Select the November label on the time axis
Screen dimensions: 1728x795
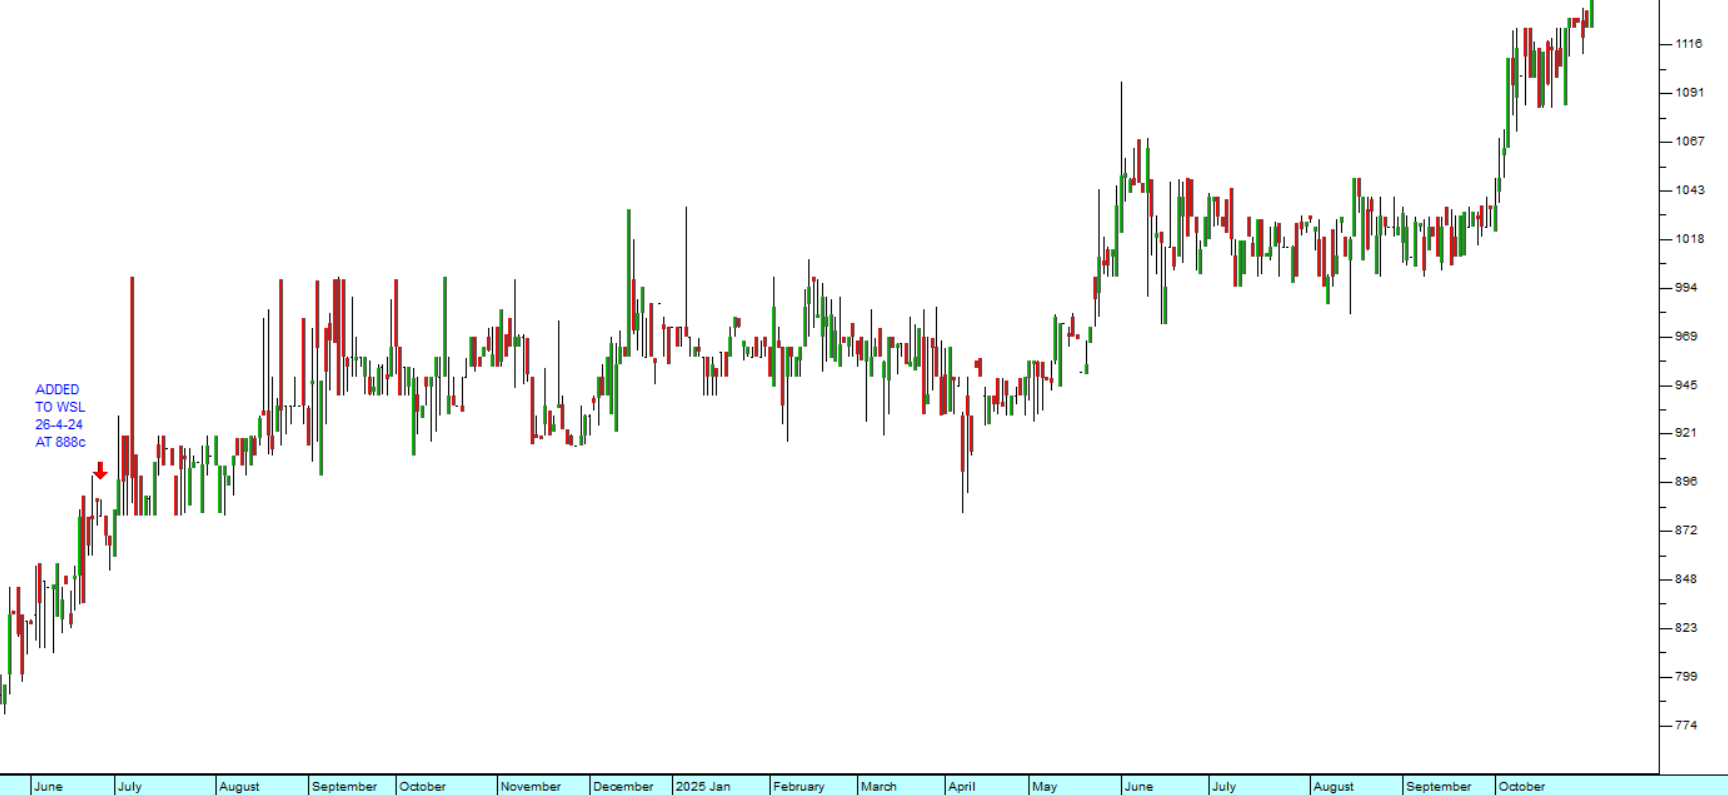(x=530, y=787)
